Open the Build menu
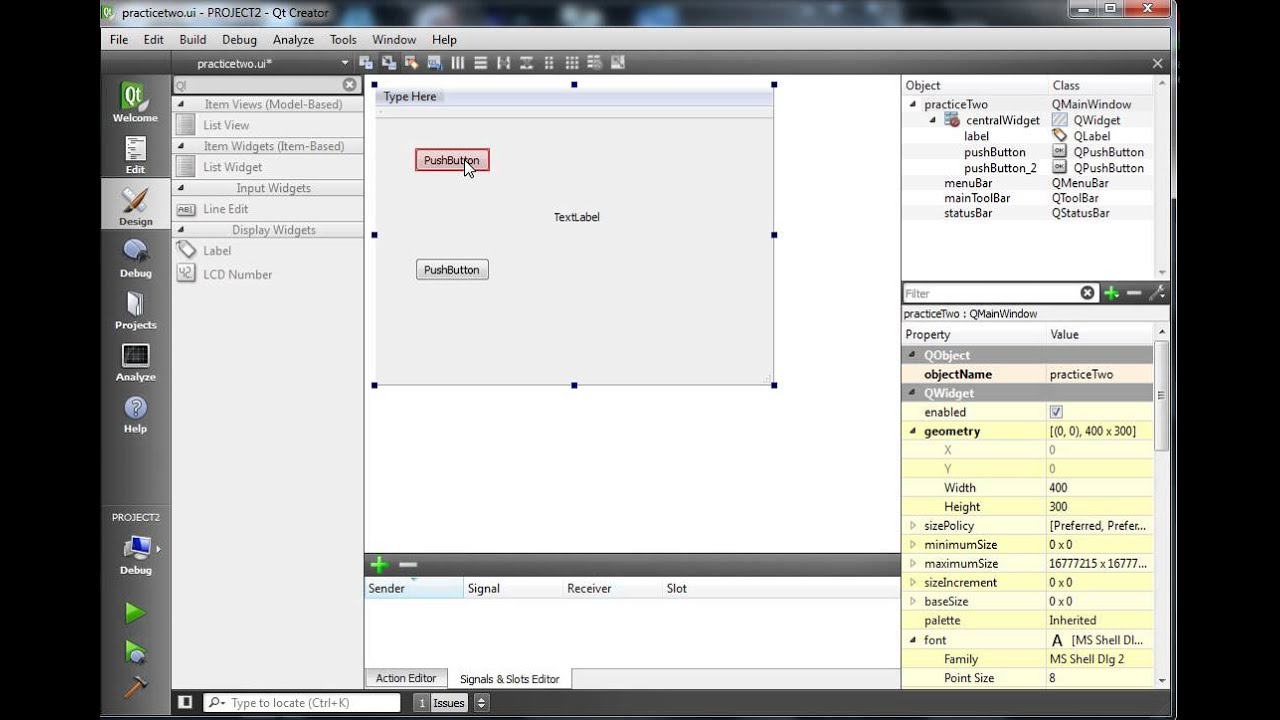This screenshot has width=1280, height=720. tap(193, 39)
